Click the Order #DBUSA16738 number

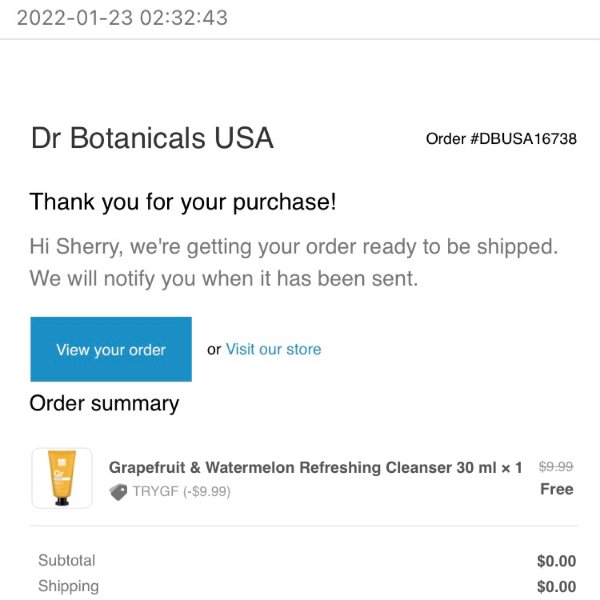pyautogui.click(x=501, y=139)
